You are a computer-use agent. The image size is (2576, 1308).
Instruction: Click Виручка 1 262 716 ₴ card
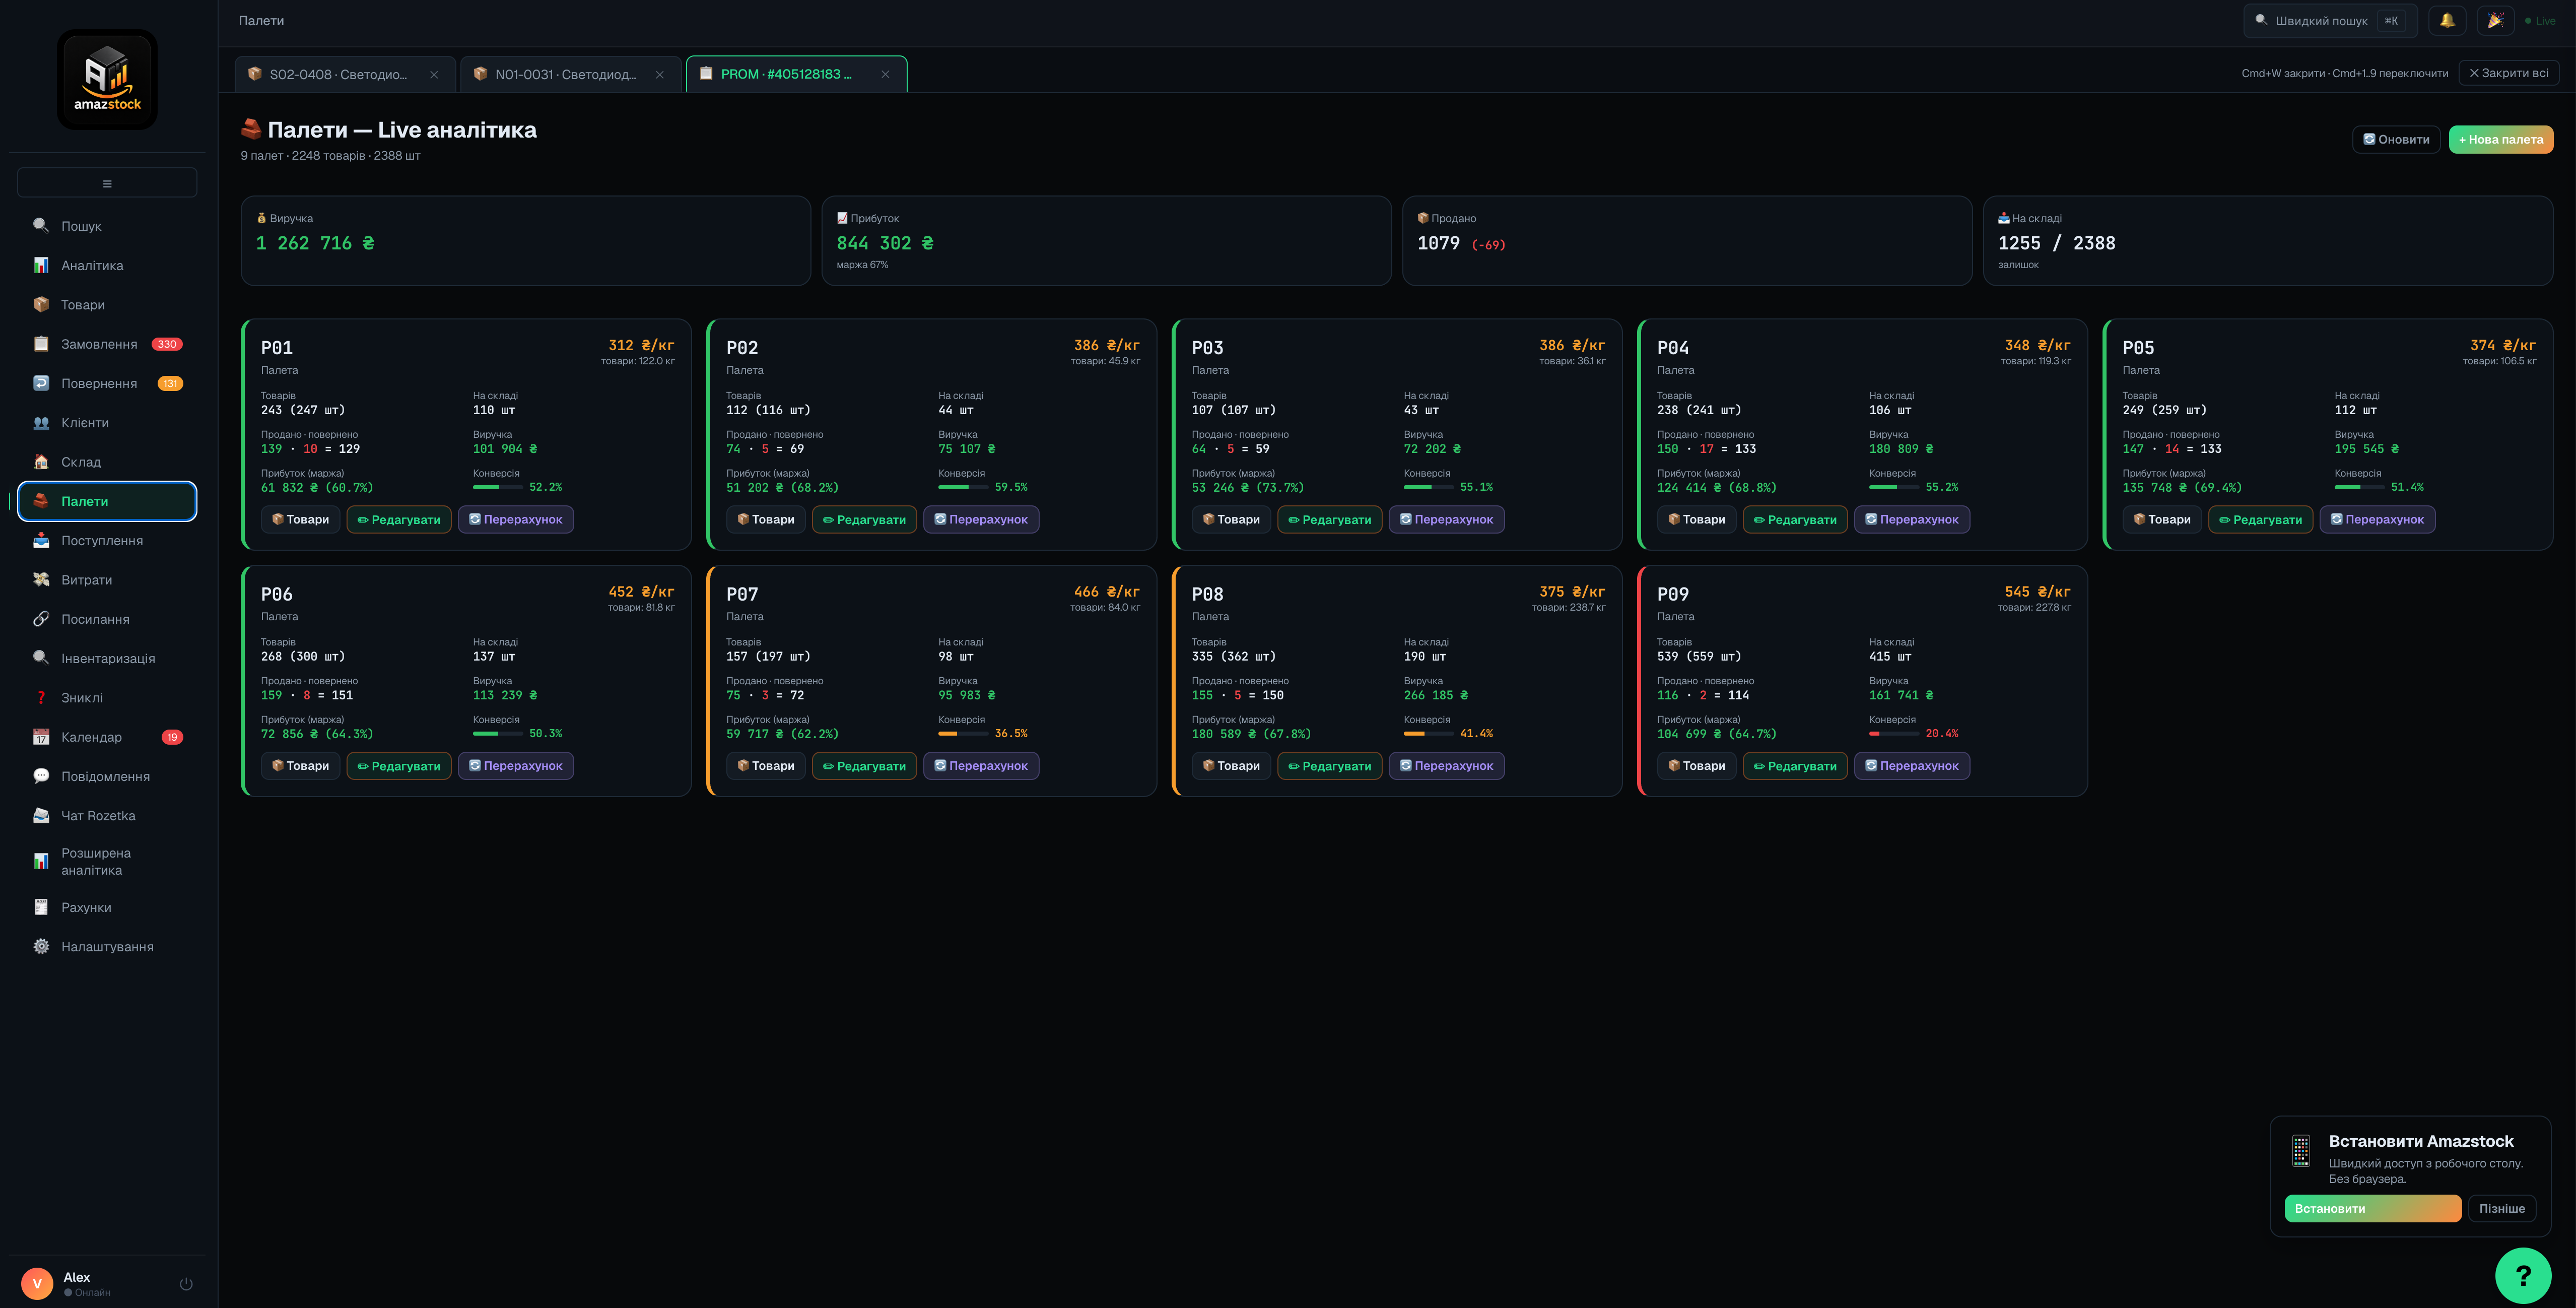tap(526, 241)
